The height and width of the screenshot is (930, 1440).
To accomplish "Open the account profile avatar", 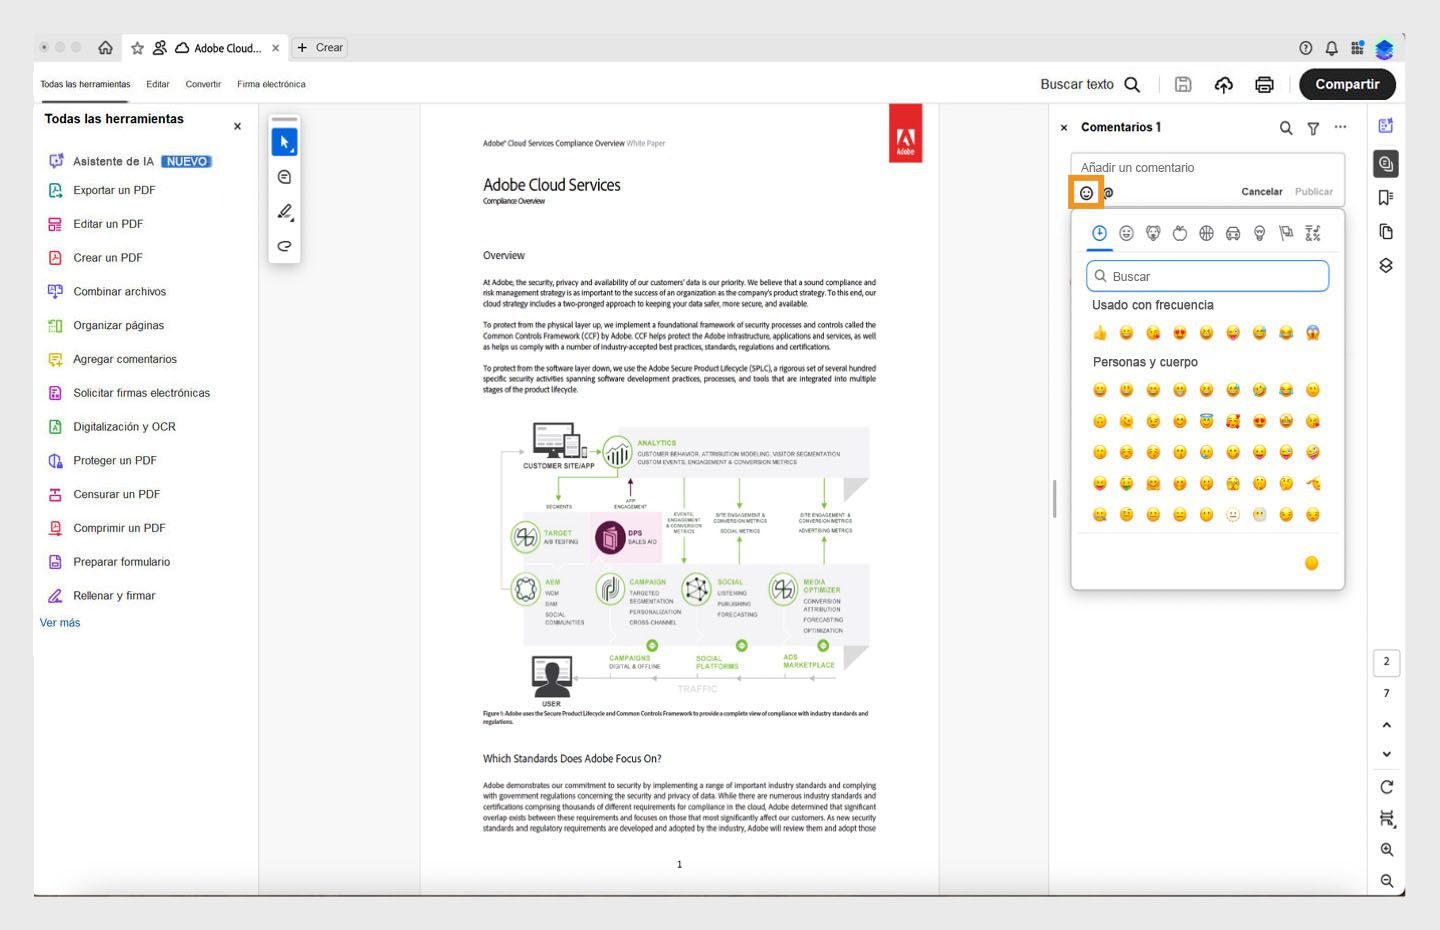I will click(x=1384, y=48).
